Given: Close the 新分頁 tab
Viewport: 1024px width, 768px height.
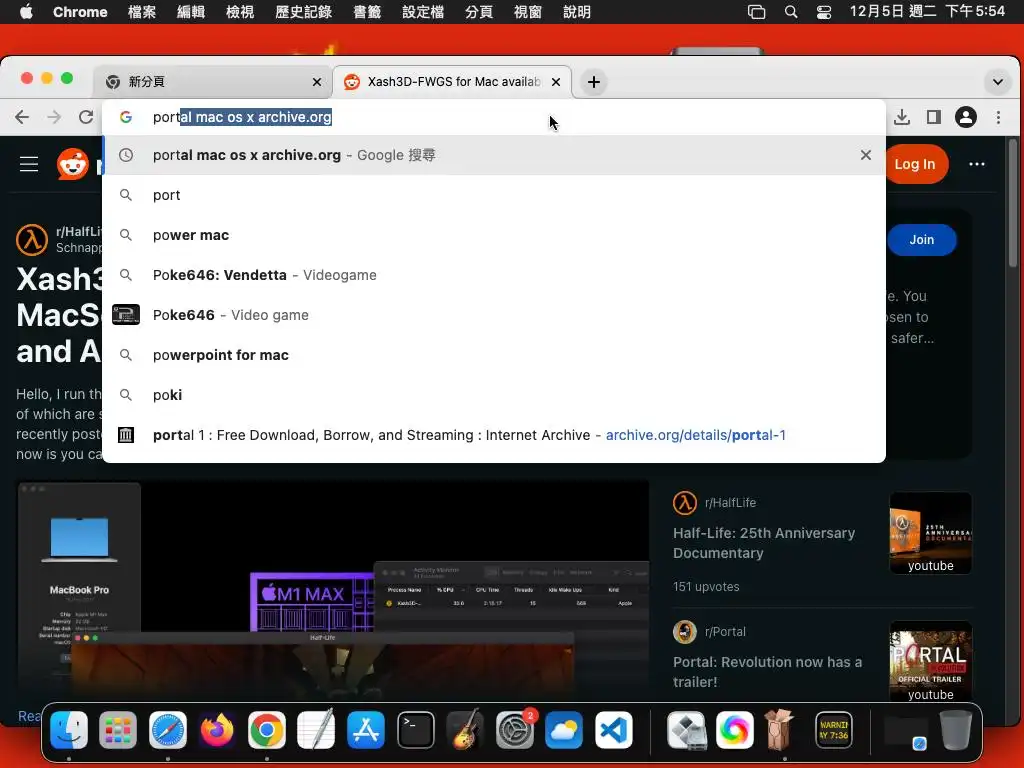Looking at the screenshot, I should point(317,82).
